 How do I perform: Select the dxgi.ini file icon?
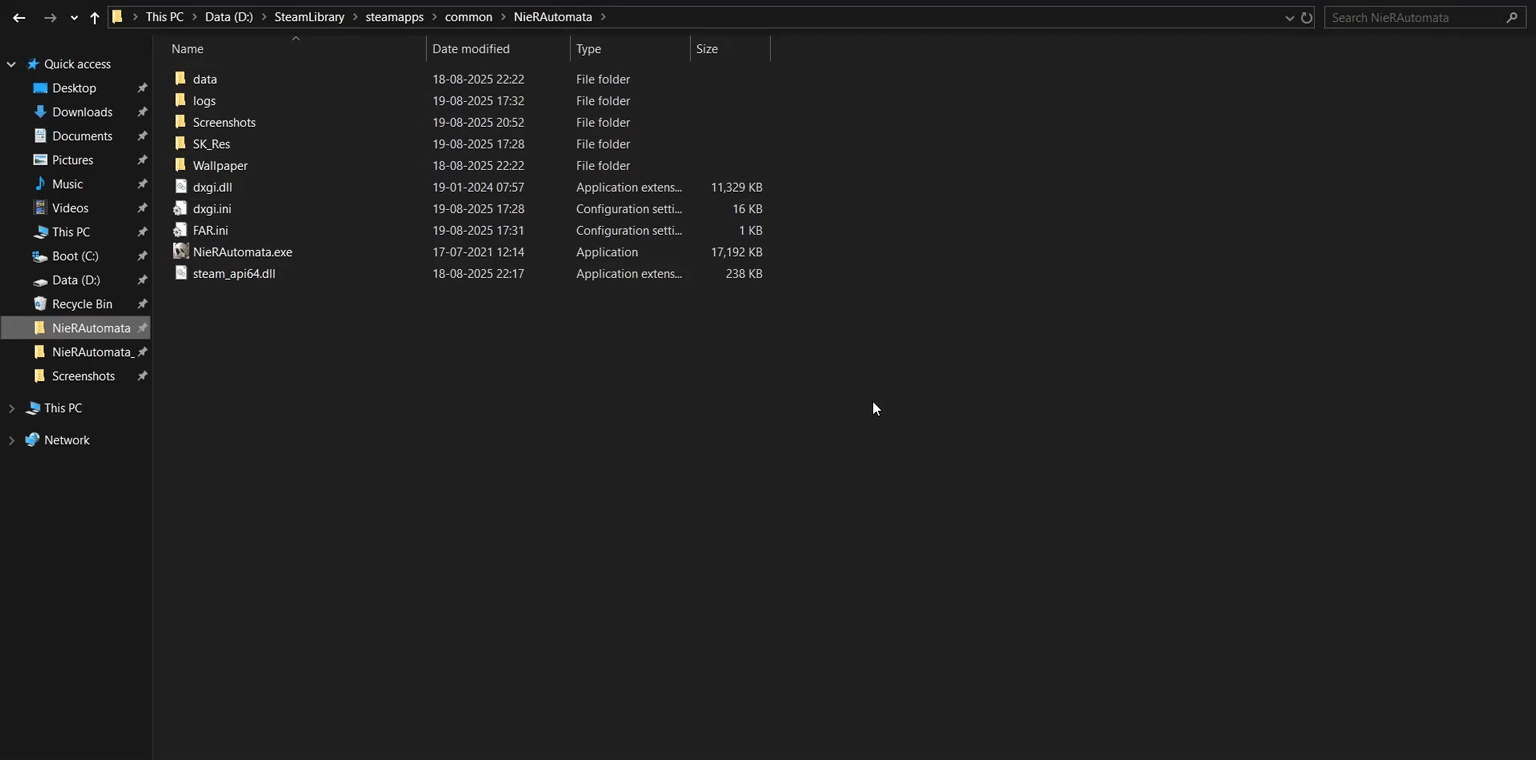pyautogui.click(x=180, y=208)
